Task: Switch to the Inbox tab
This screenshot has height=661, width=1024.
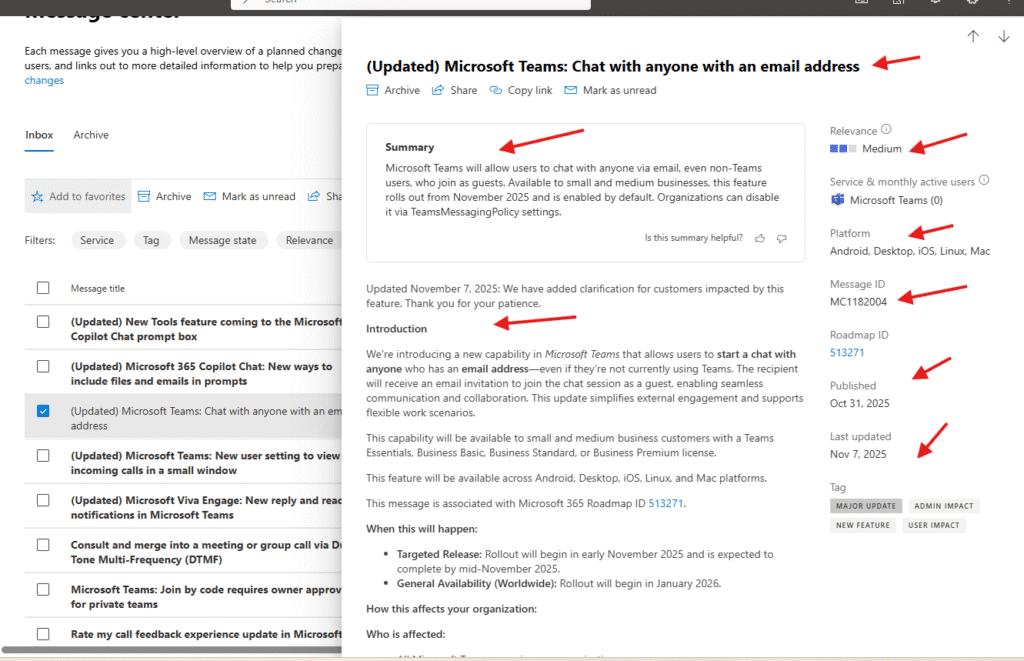Action: (39, 135)
